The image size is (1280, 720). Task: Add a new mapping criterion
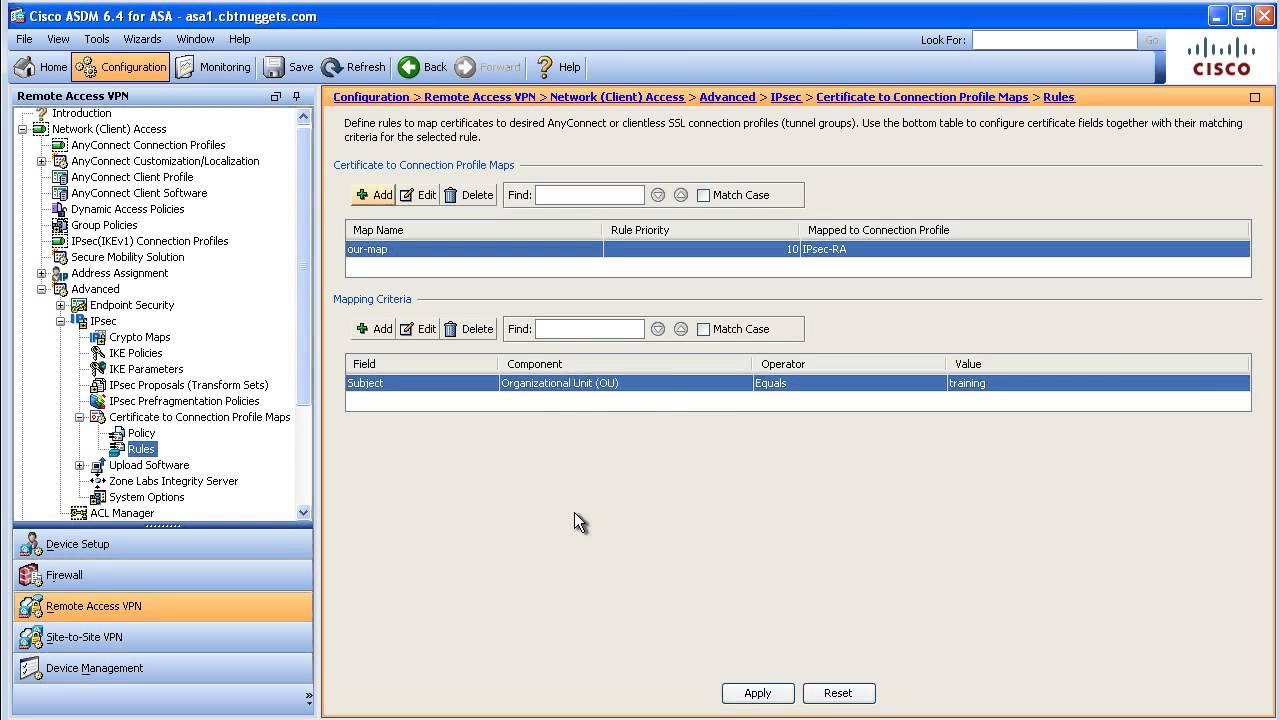374,329
